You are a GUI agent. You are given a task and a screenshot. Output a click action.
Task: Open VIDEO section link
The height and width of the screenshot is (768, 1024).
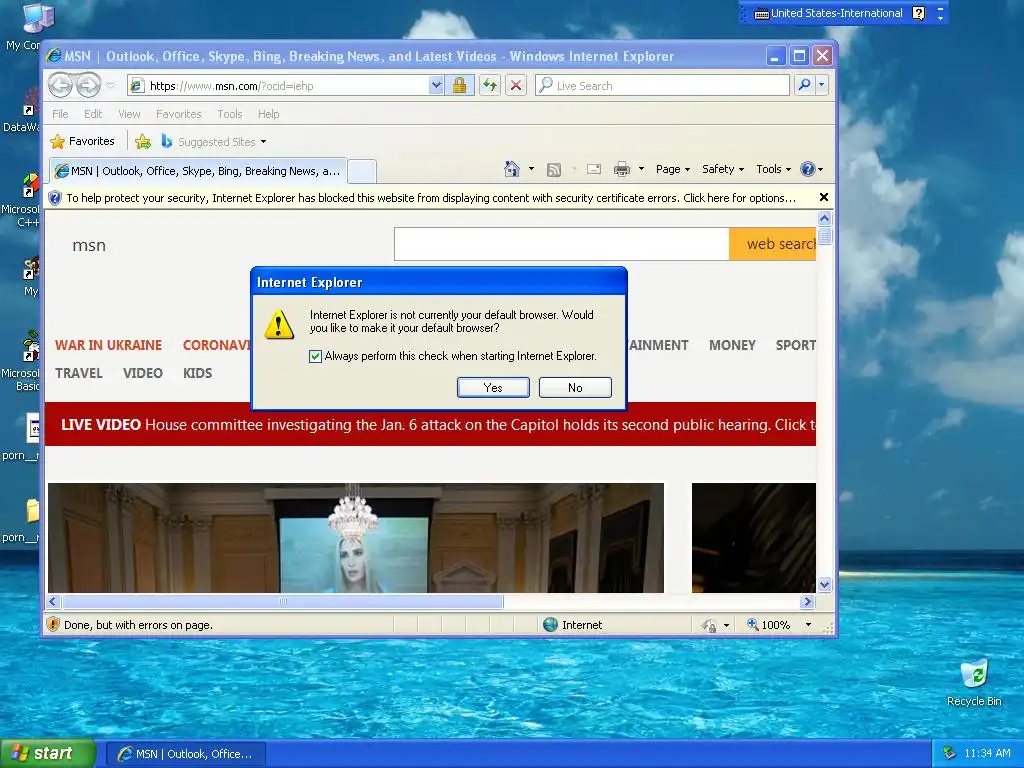(x=142, y=373)
